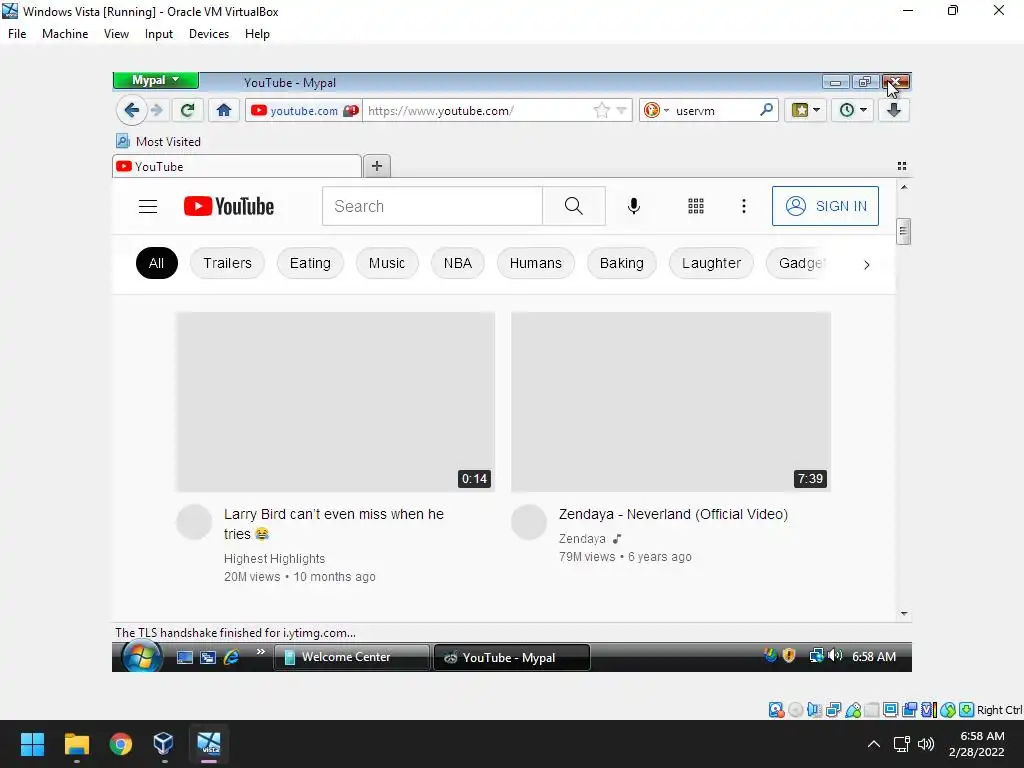Select the YouTube browser tab

pyautogui.click(x=236, y=166)
